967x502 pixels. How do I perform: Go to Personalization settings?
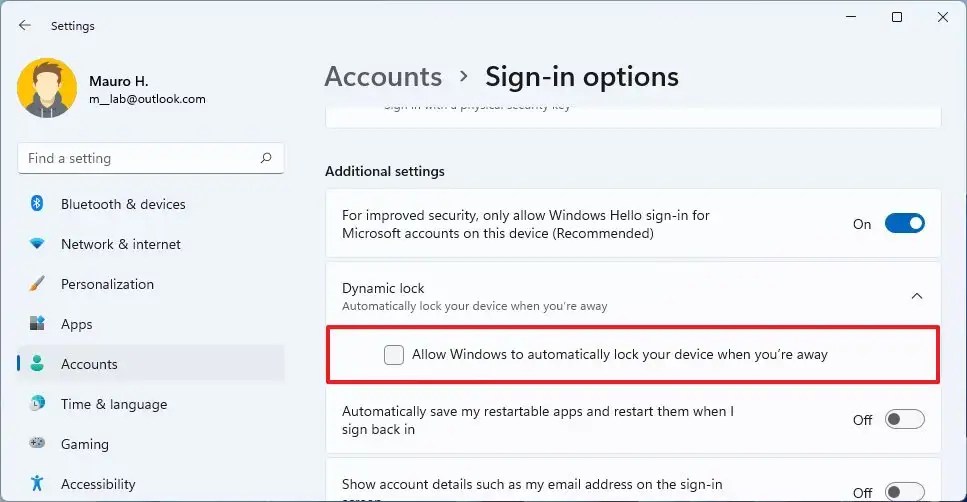(x=151, y=284)
